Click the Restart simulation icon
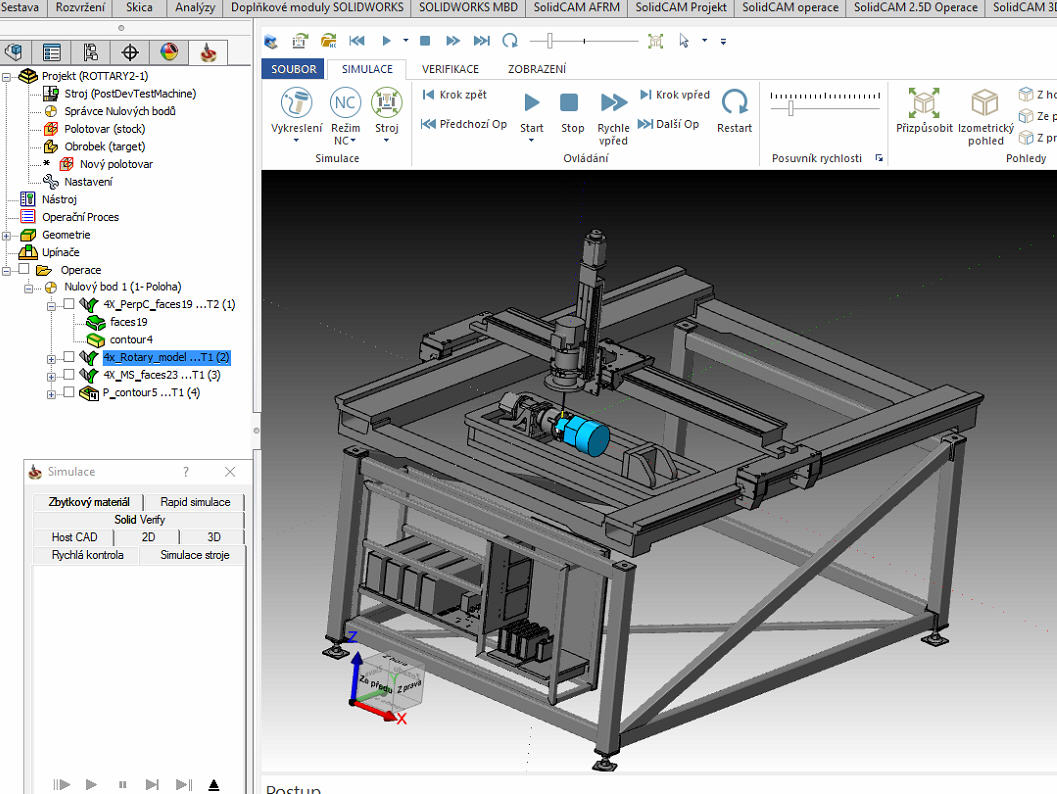 pyautogui.click(x=734, y=103)
